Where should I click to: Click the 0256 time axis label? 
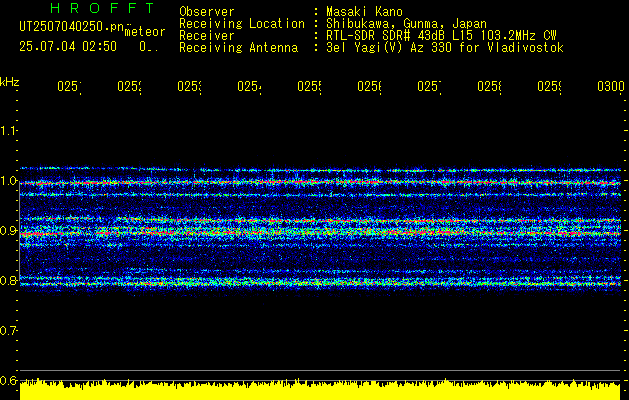(x=369, y=87)
